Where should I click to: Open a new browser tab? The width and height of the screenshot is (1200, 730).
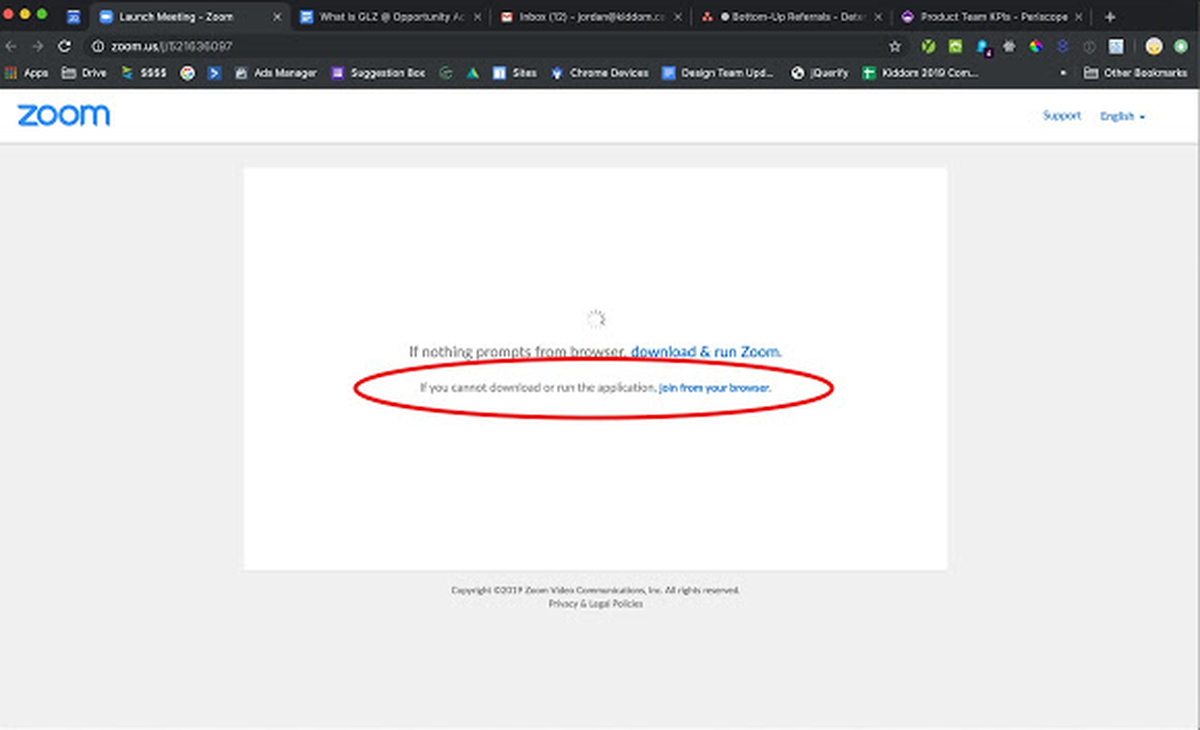[1110, 16]
